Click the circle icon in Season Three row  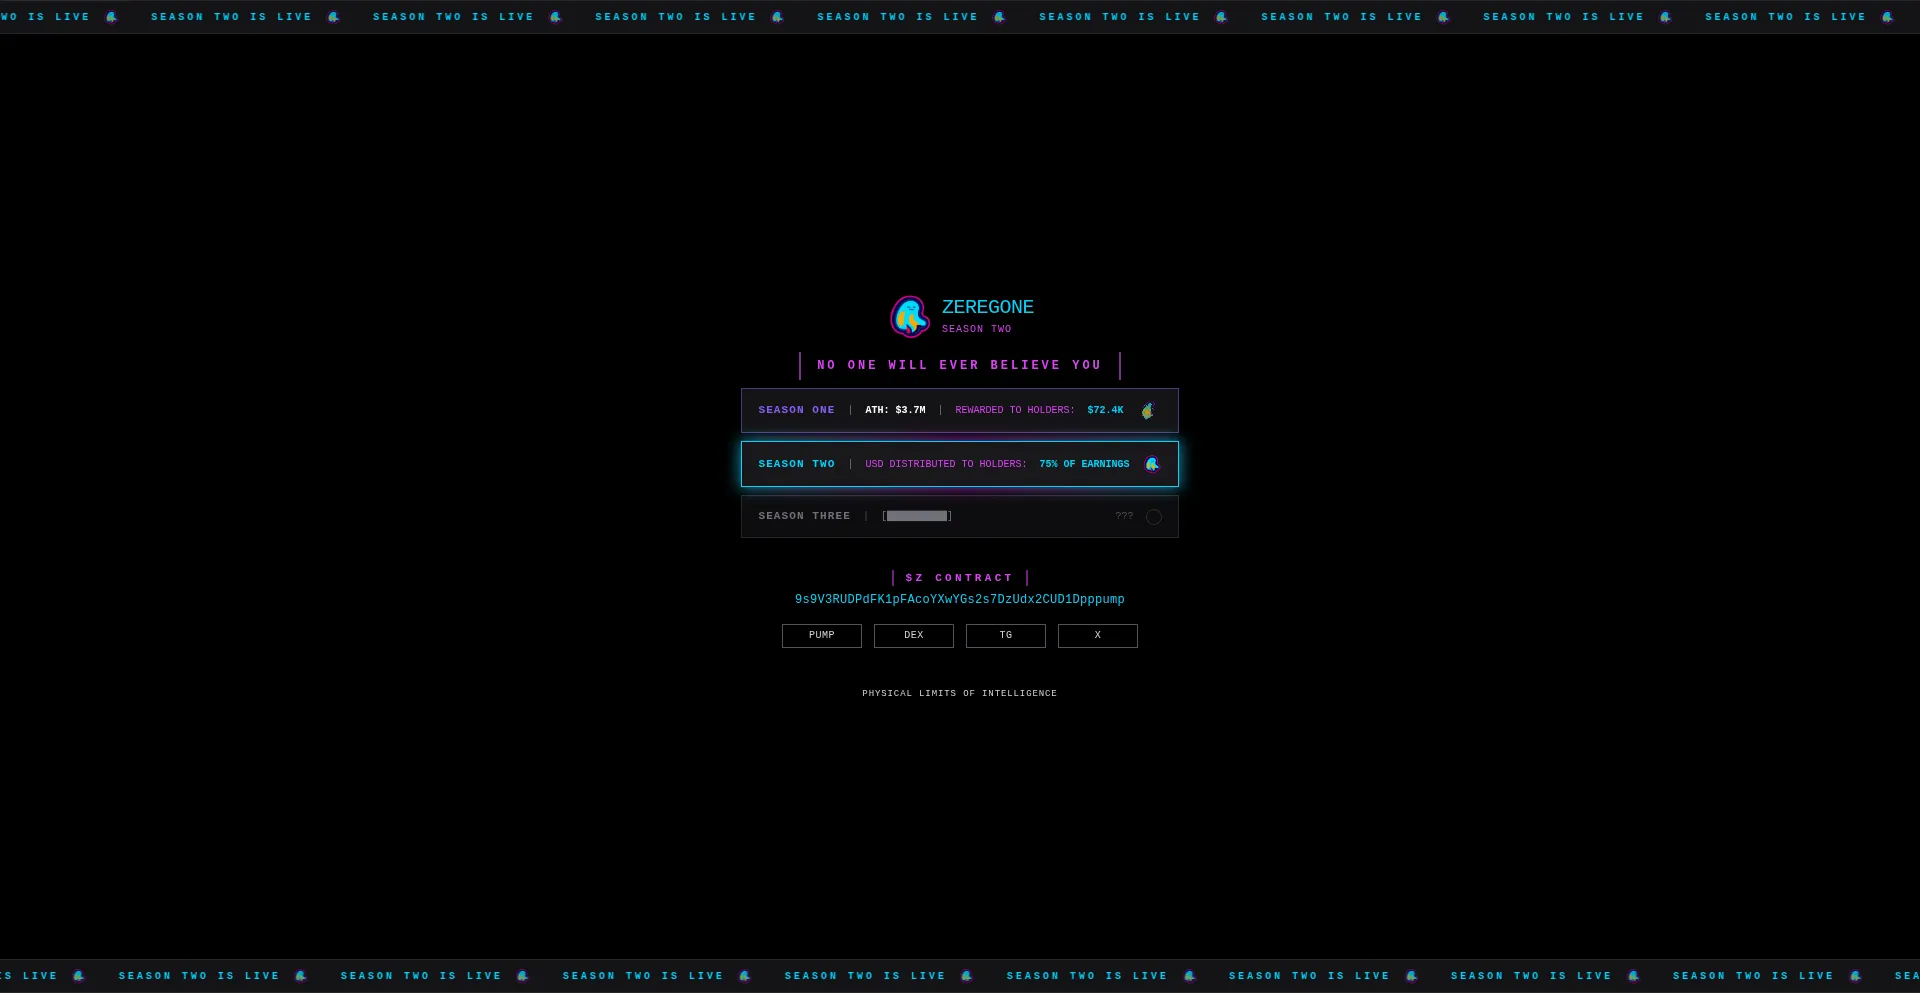1154,517
